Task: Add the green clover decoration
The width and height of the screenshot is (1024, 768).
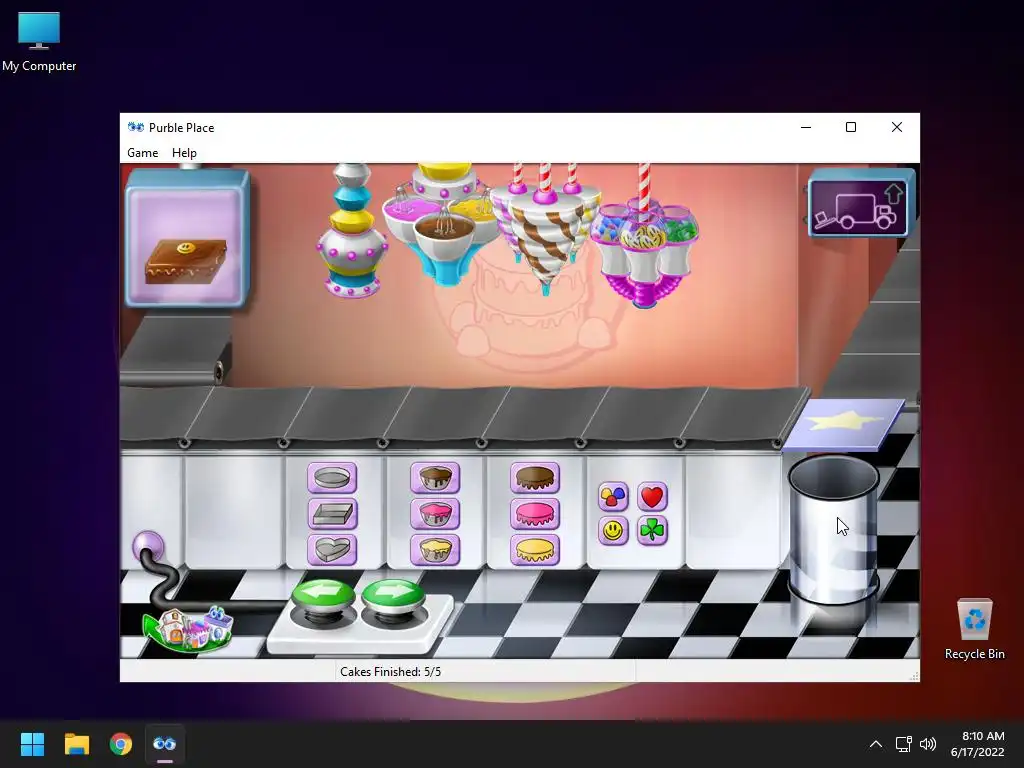Action: click(x=652, y=530)
